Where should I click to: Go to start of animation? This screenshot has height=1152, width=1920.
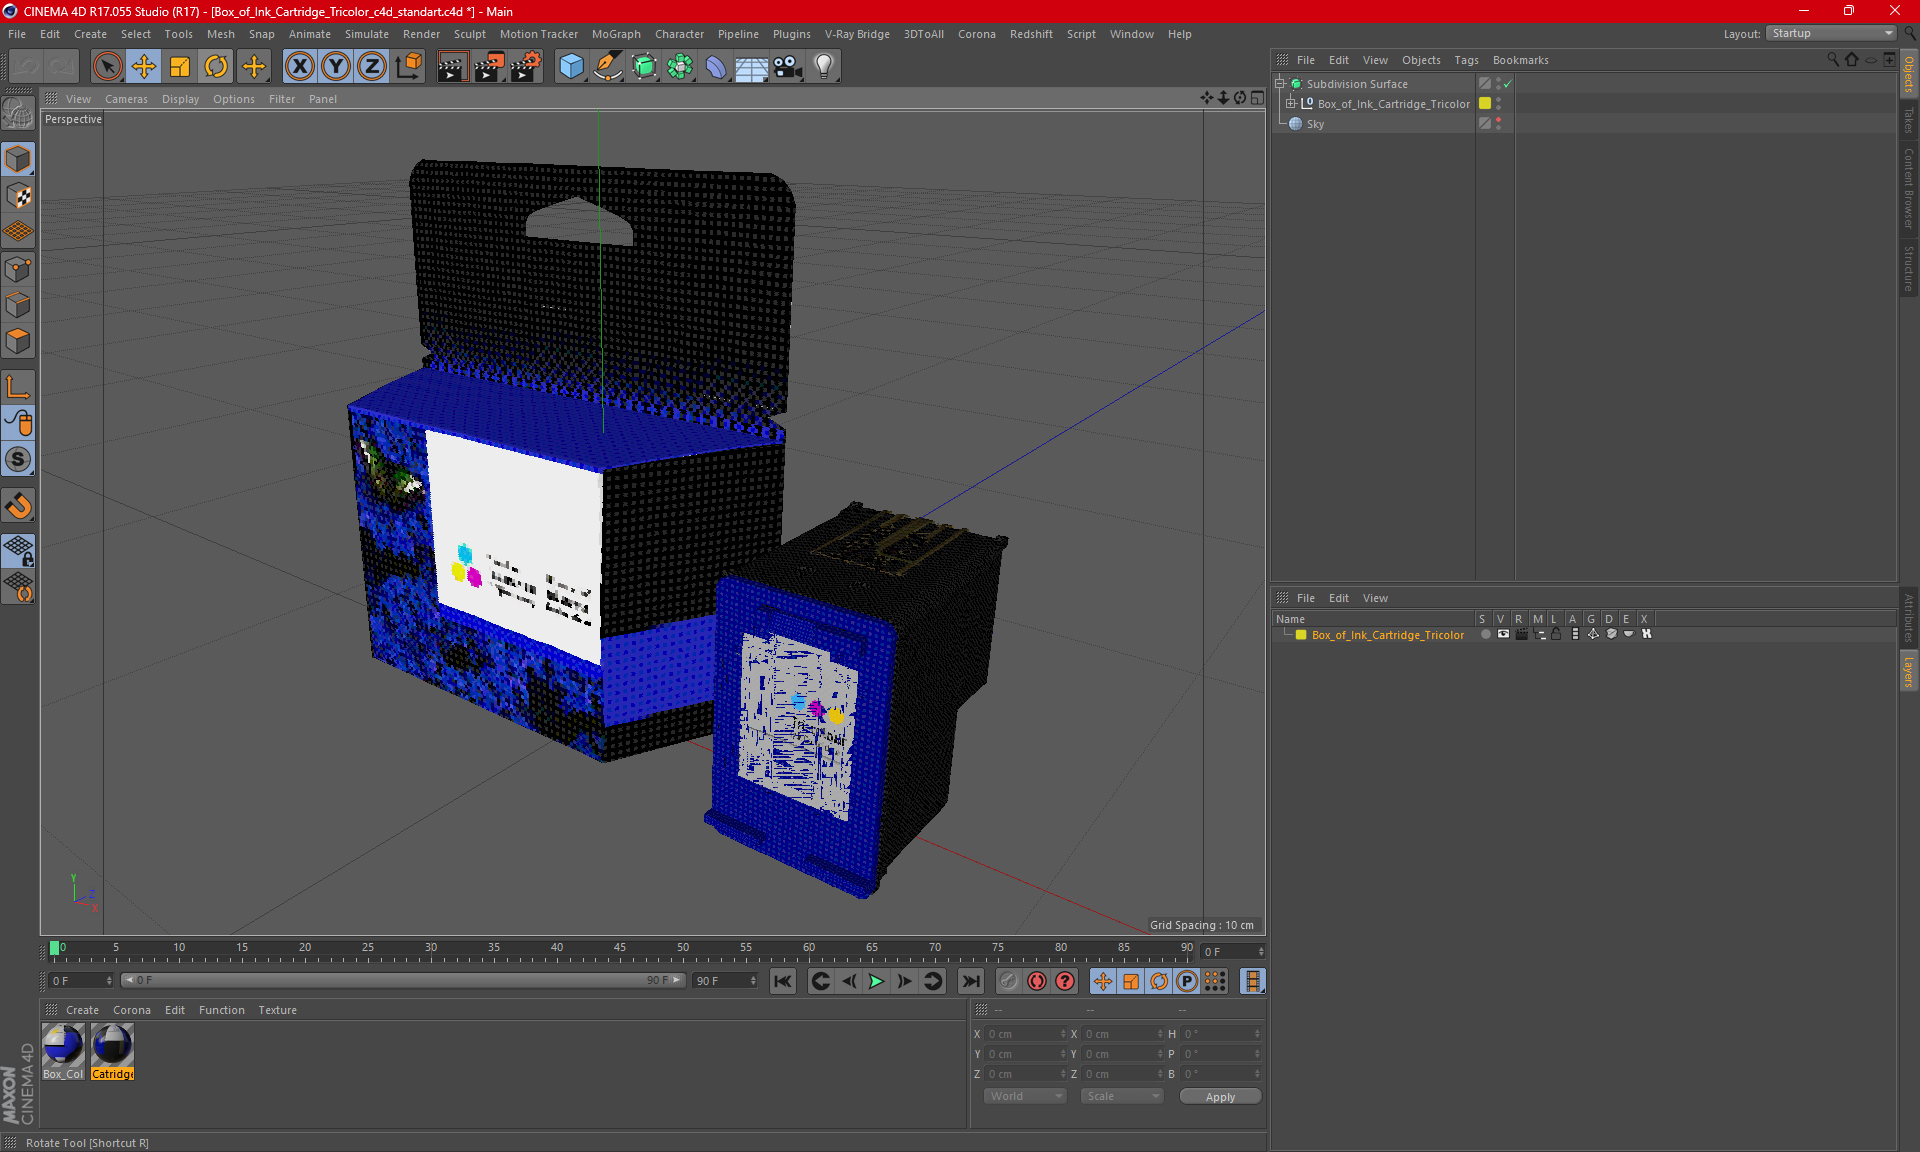tap(783, 981)
